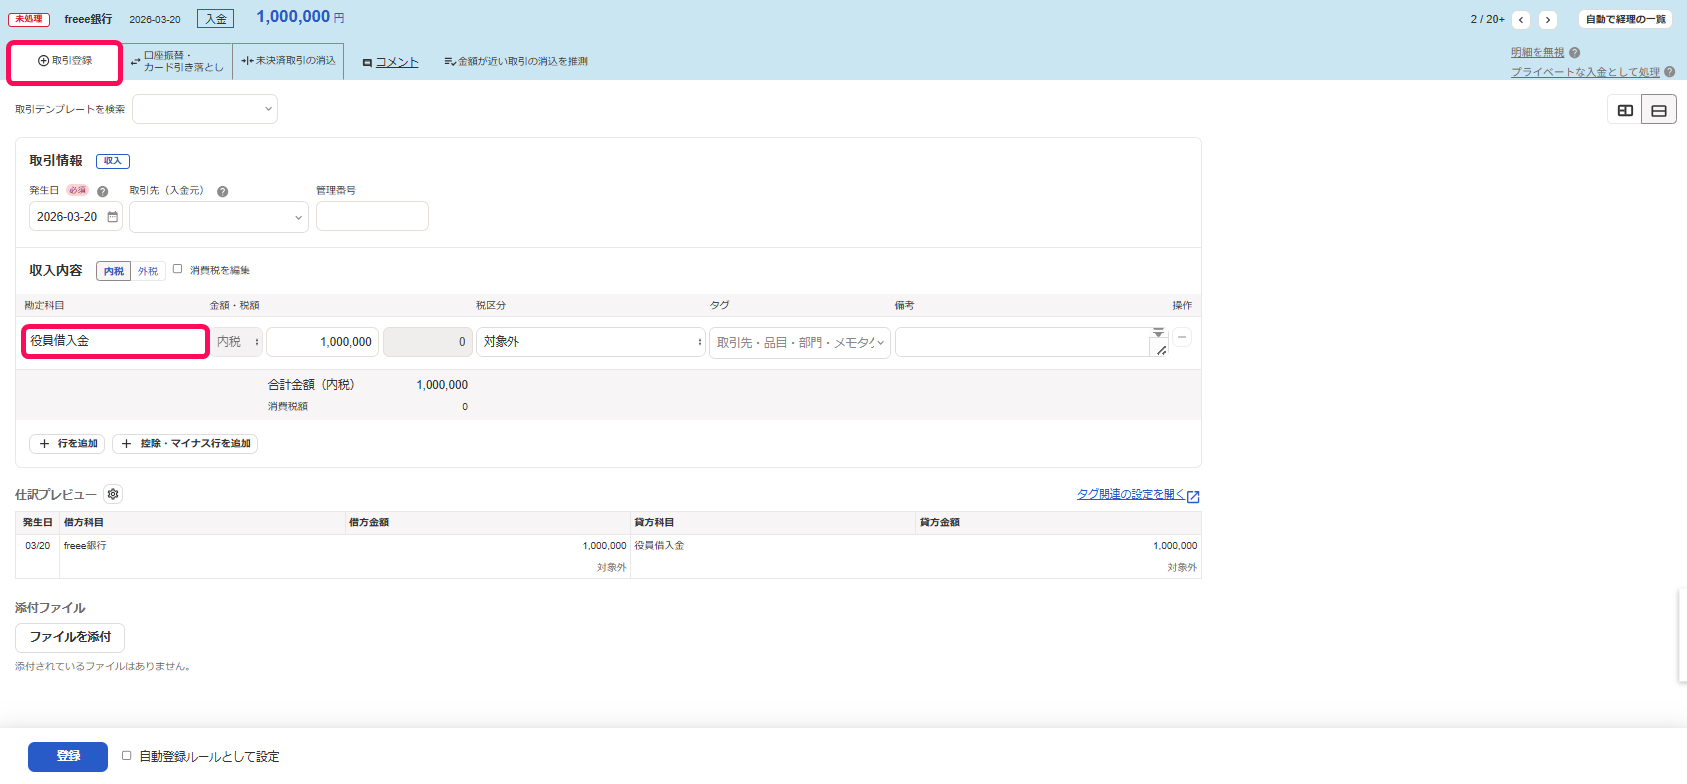1687x784 pixels.
Task: Click the 収入 badge beside 取引情報
Action: [x=113, y=161]
